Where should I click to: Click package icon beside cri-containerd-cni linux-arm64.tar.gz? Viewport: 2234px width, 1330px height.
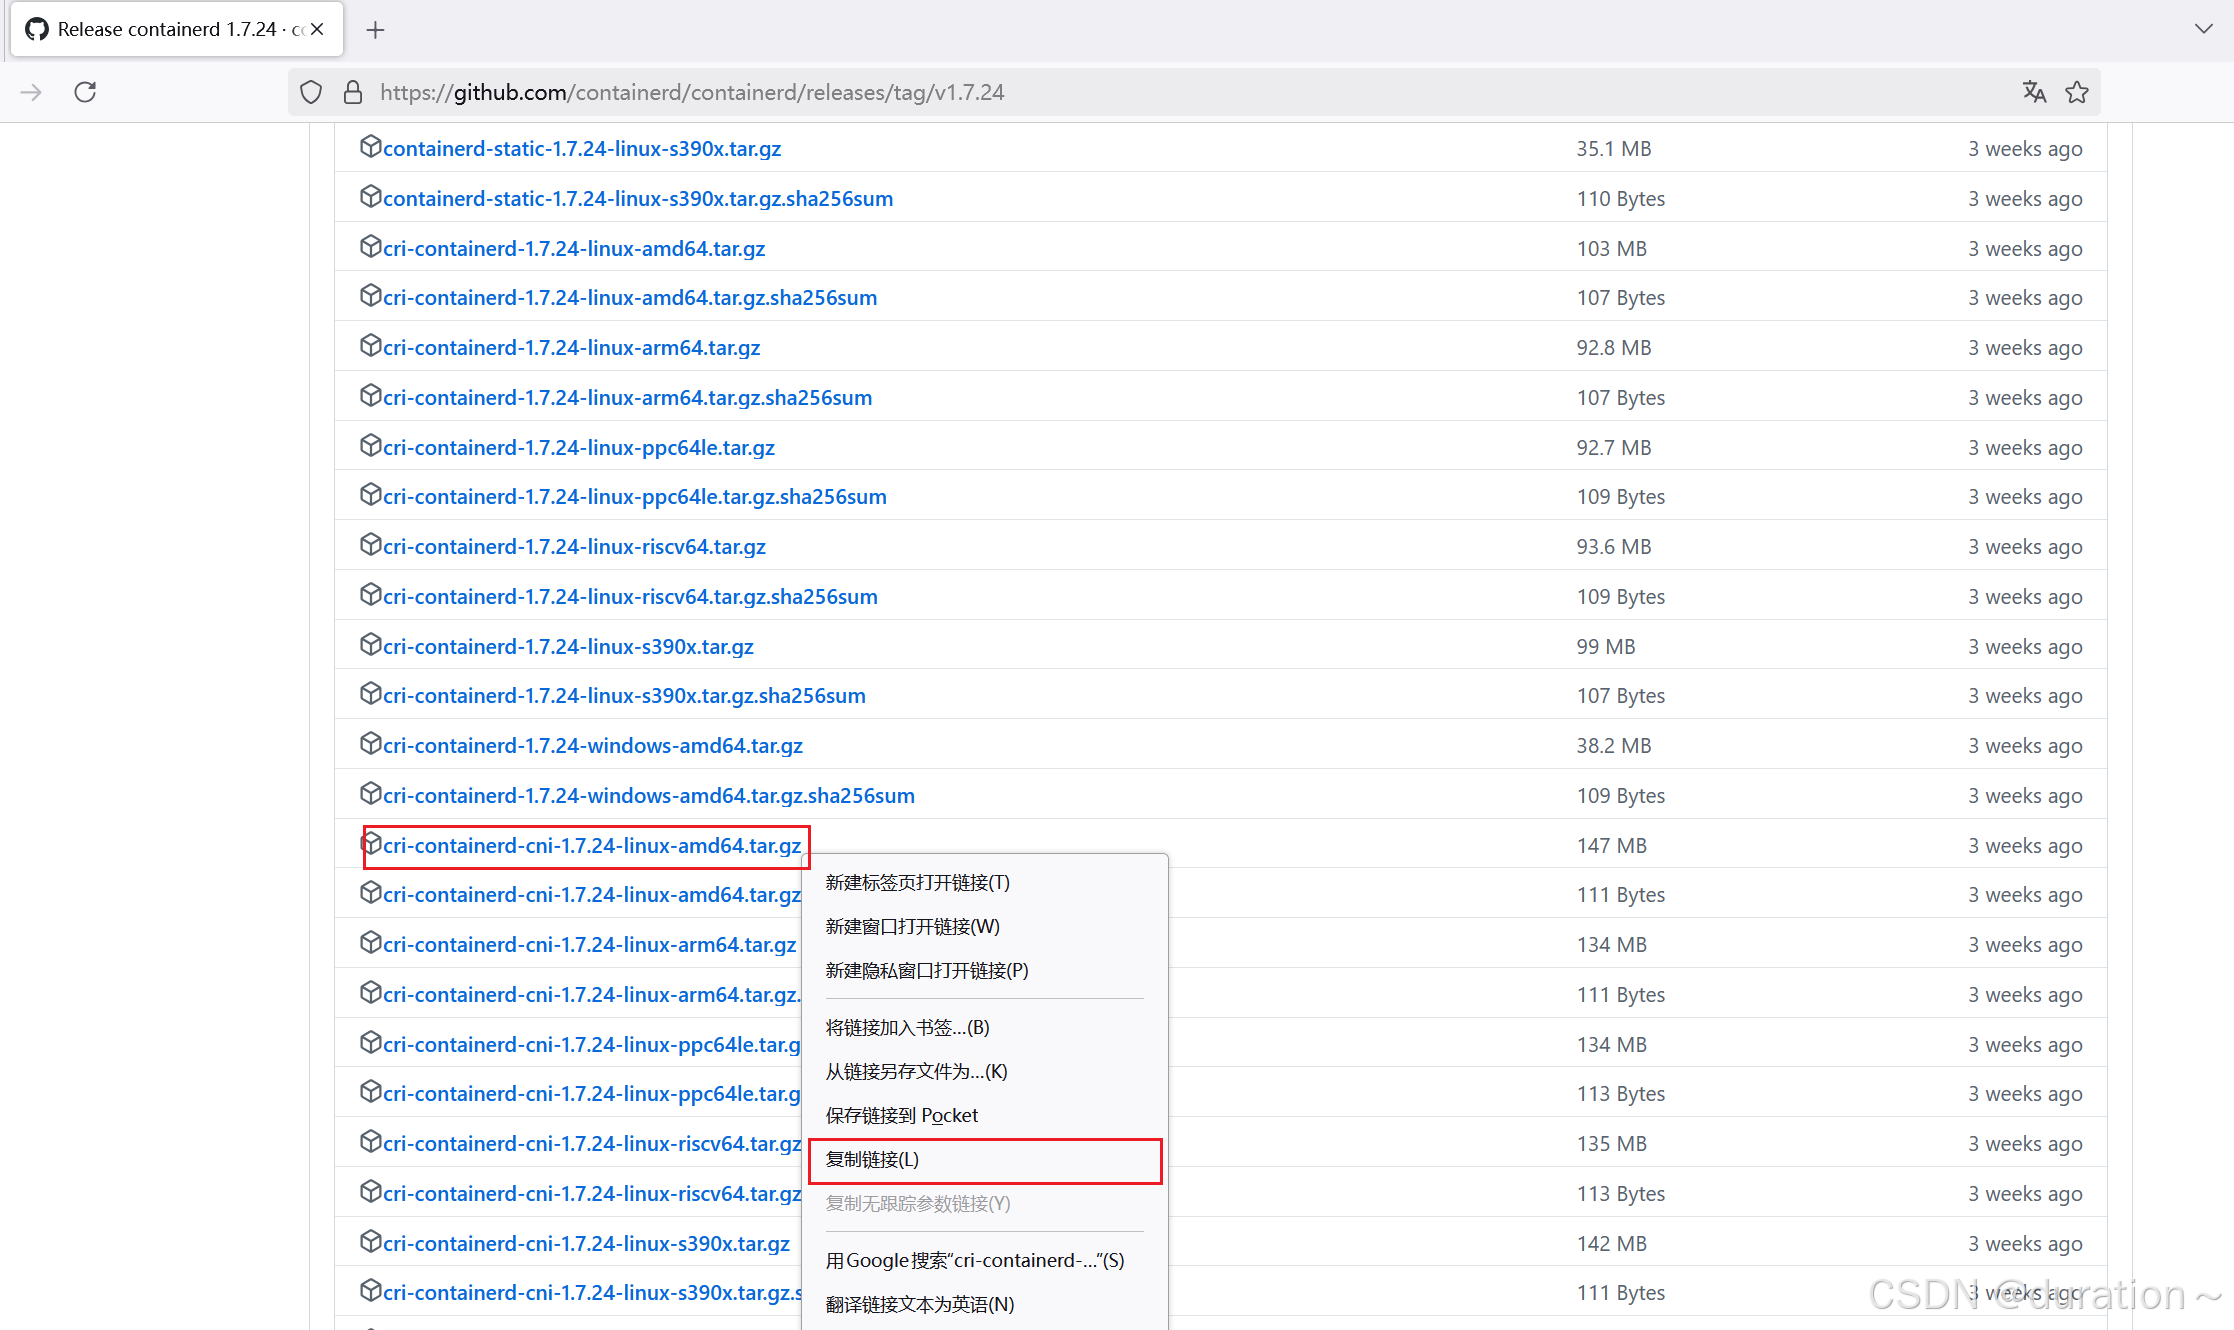370,942
